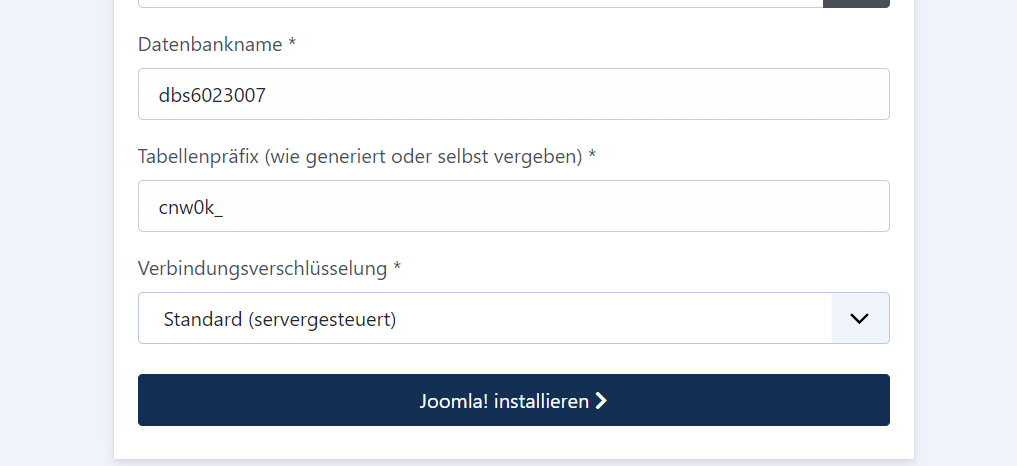Open the Verbindungsverschlüsselung select box
This screenshot has height=466, width=1017.
(514, 318)
